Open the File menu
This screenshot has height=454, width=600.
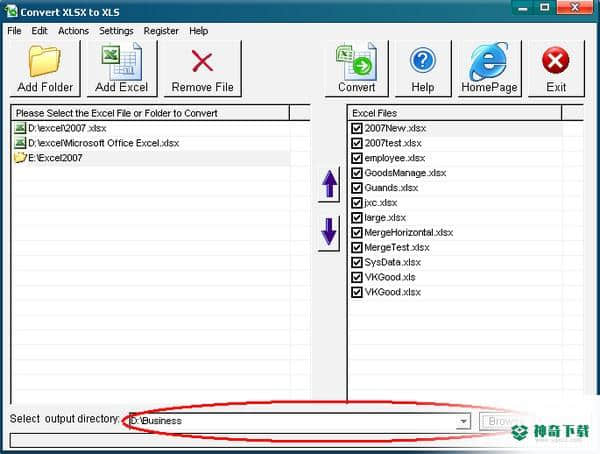pos(14,31)
